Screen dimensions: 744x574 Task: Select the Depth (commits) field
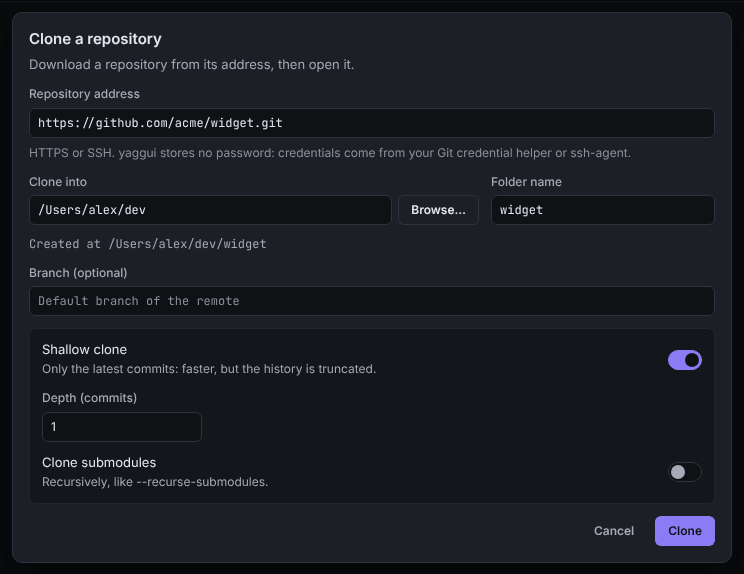[x=122, y=427]
